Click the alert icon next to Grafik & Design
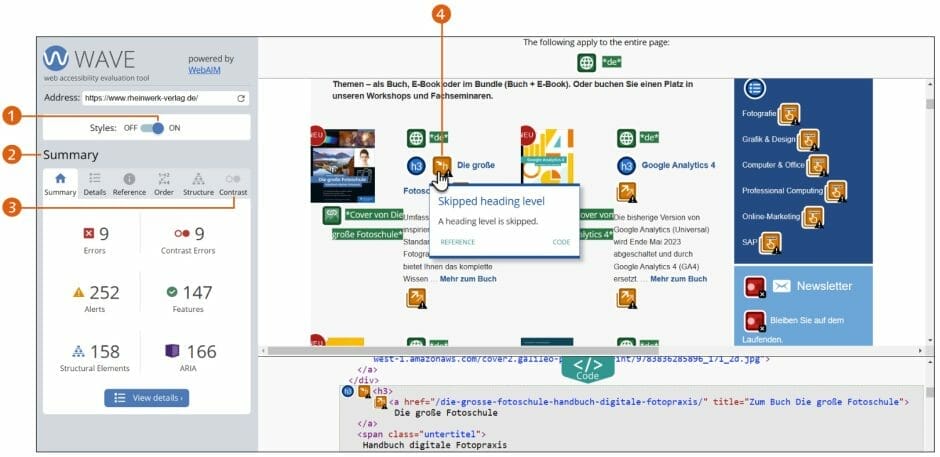Viewport: 940px width, 457px height. tap(809, 140)
